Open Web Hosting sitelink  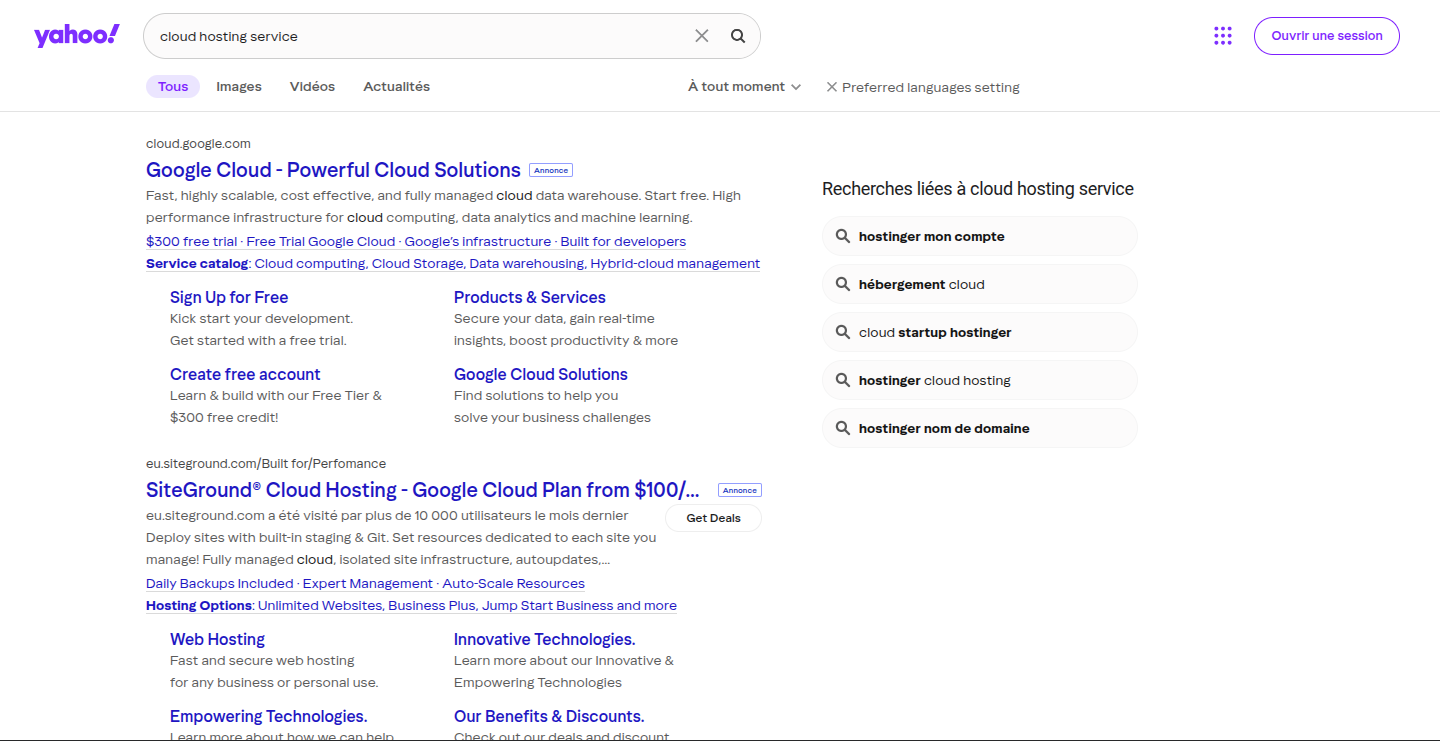[x=217, y=639]
